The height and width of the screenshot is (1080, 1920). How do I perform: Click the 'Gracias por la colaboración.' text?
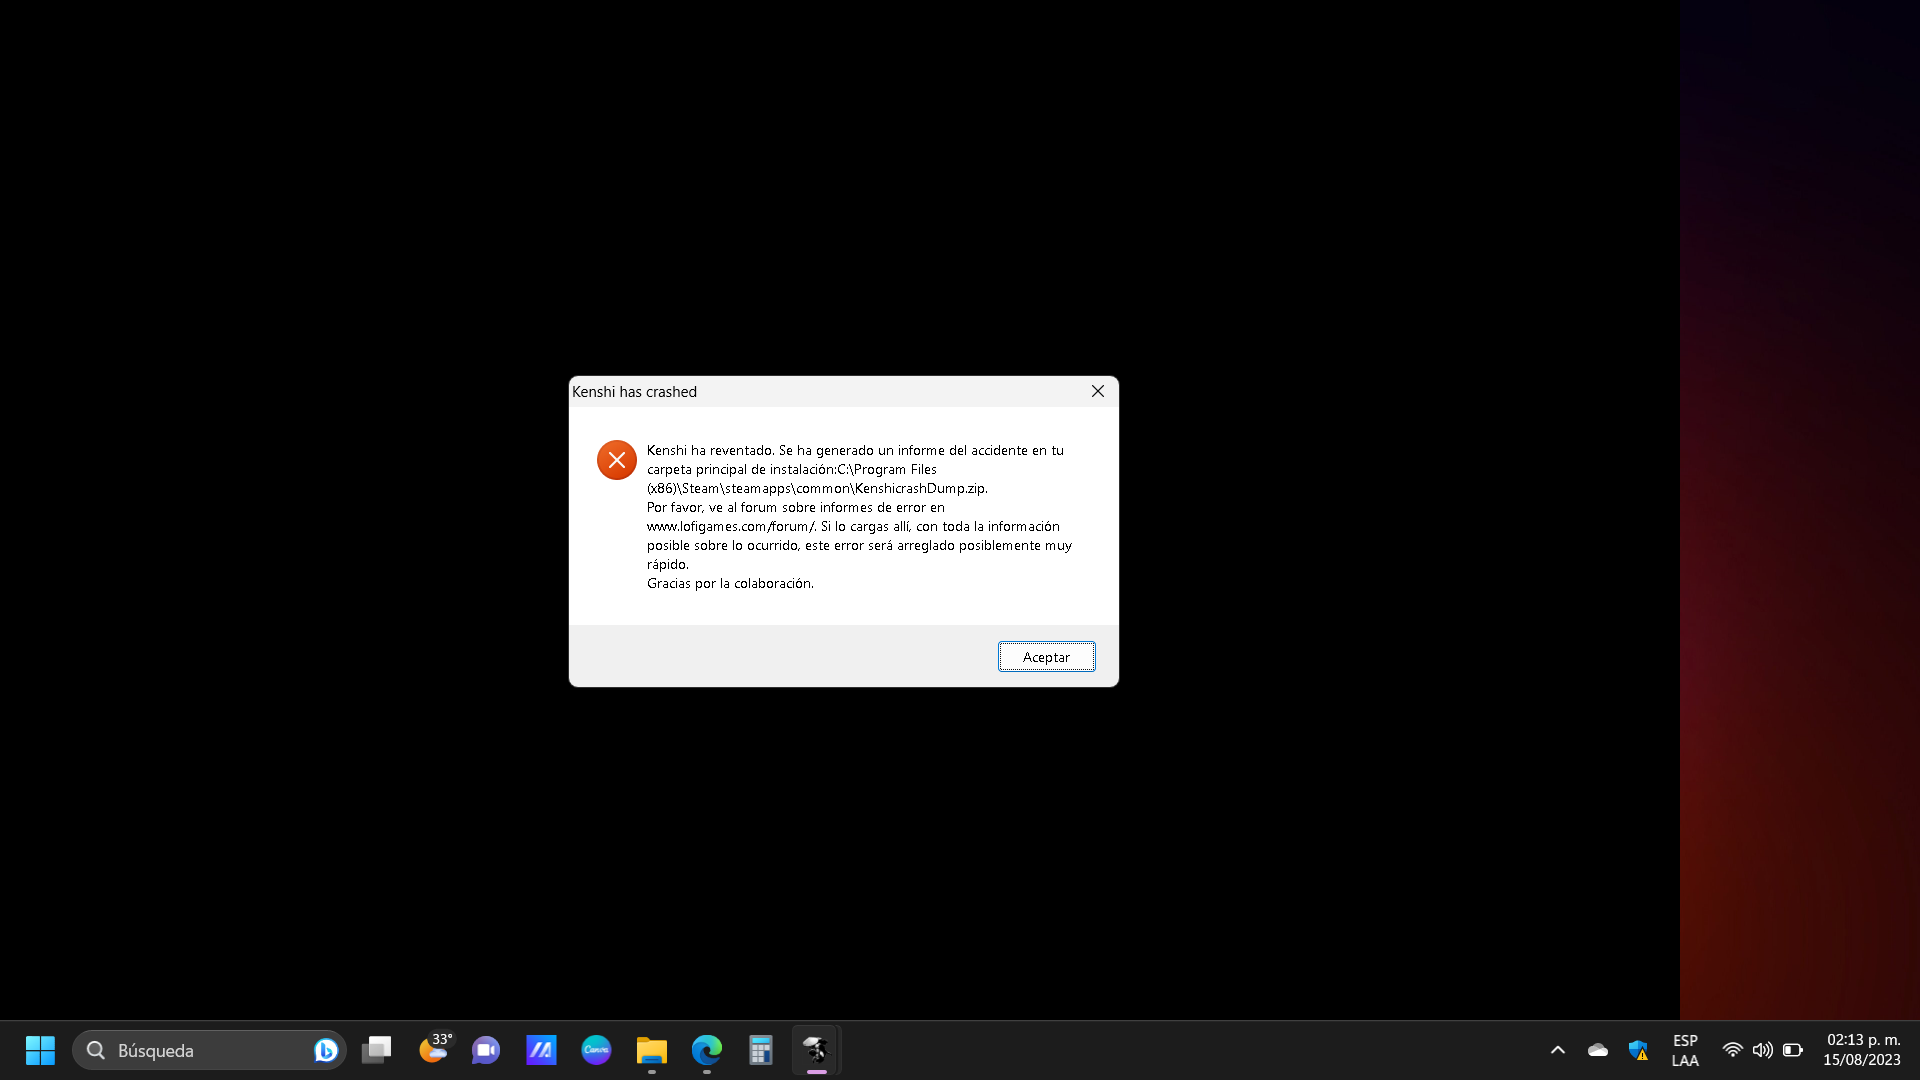[x=730, y=583]
